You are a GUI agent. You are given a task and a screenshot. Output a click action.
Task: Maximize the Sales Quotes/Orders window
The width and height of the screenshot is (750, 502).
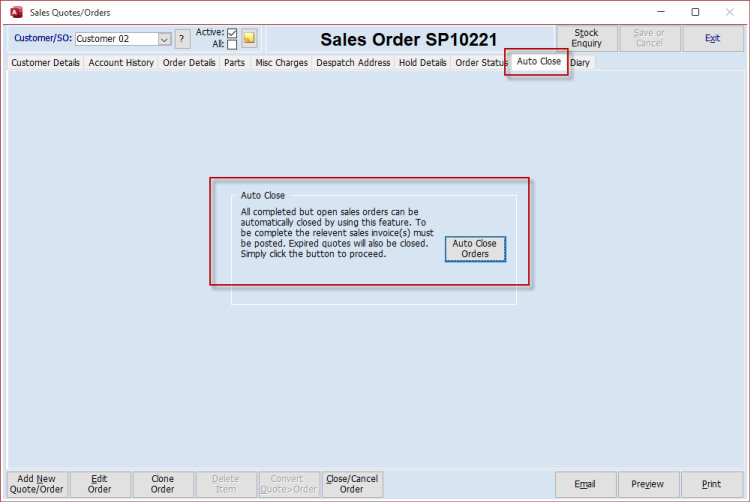point(695,12)
